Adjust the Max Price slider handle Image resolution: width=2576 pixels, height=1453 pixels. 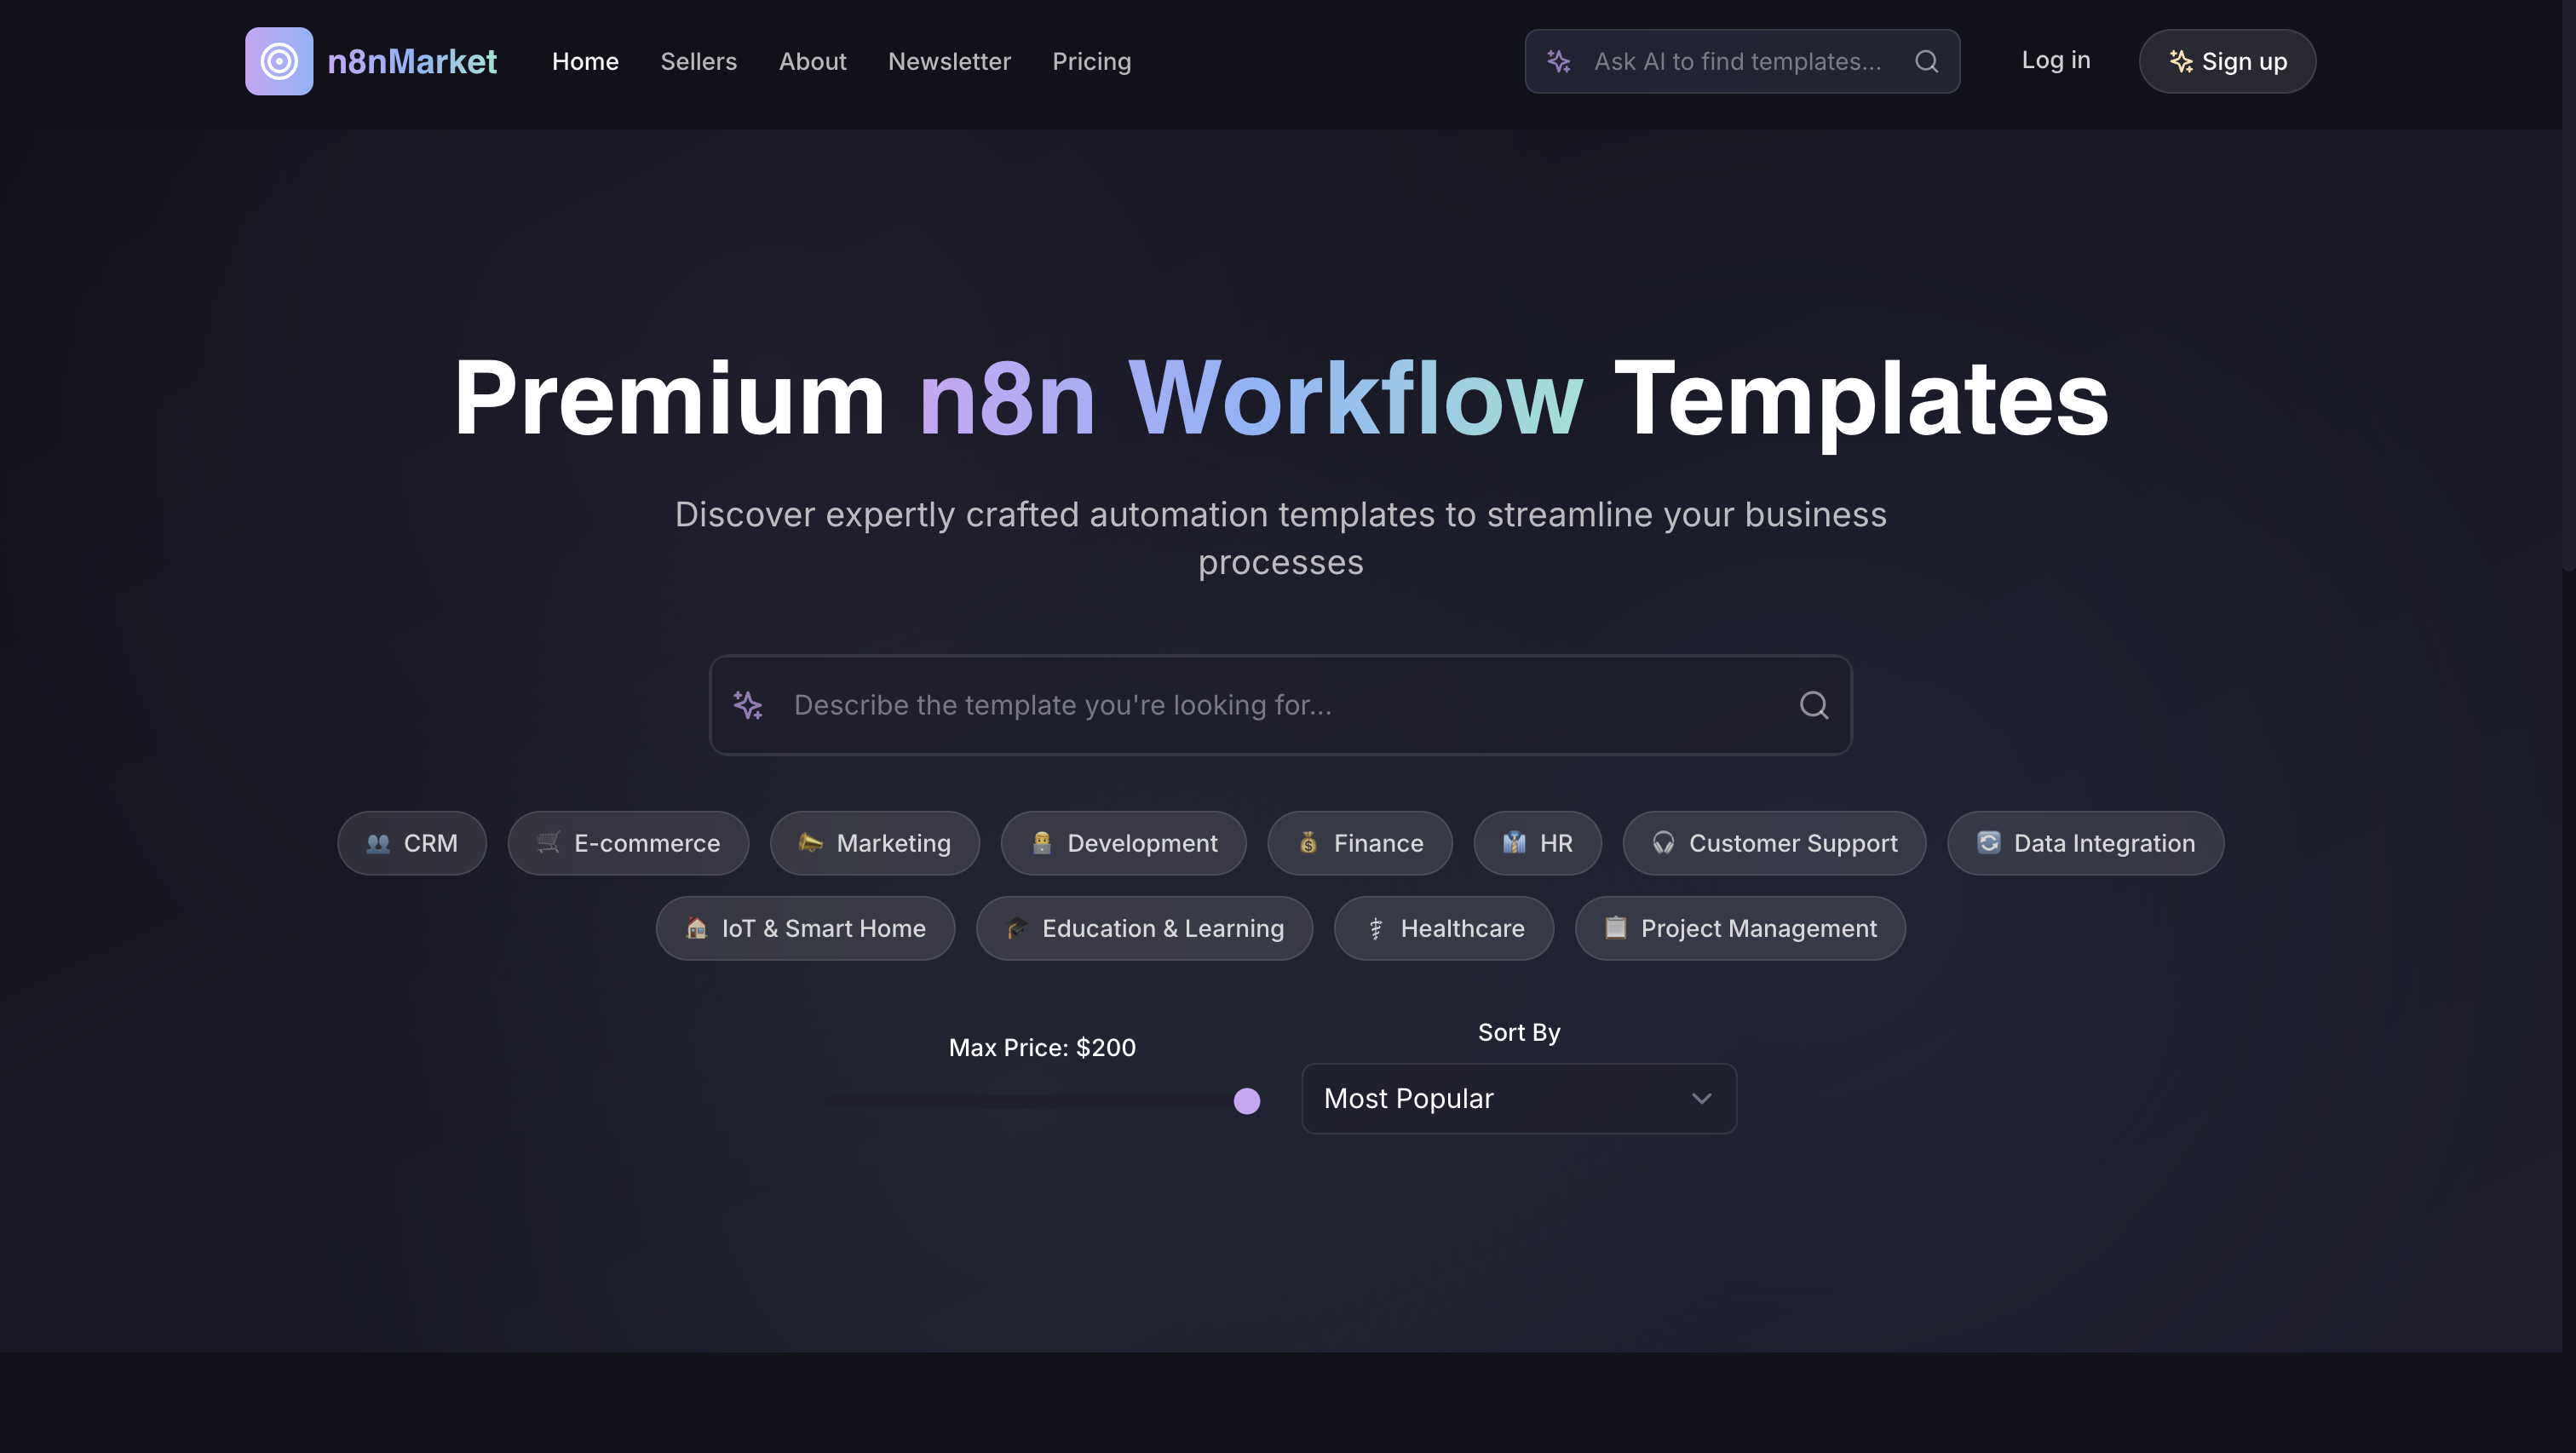[1246, 1100]
